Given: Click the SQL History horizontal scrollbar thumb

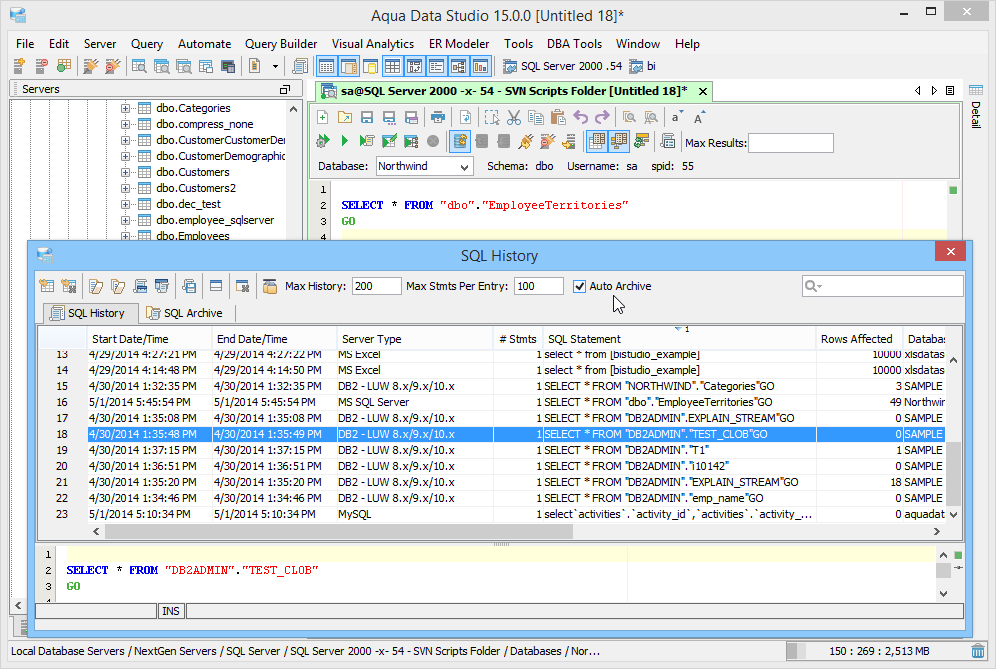Looking at the screenshot, I should pyautogui.click(x=339, y=532).
